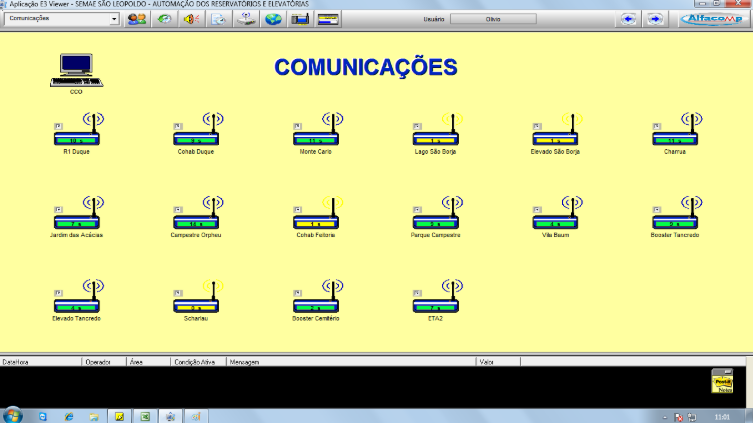Open the Windows Start menu

click(x=14, y=415)
